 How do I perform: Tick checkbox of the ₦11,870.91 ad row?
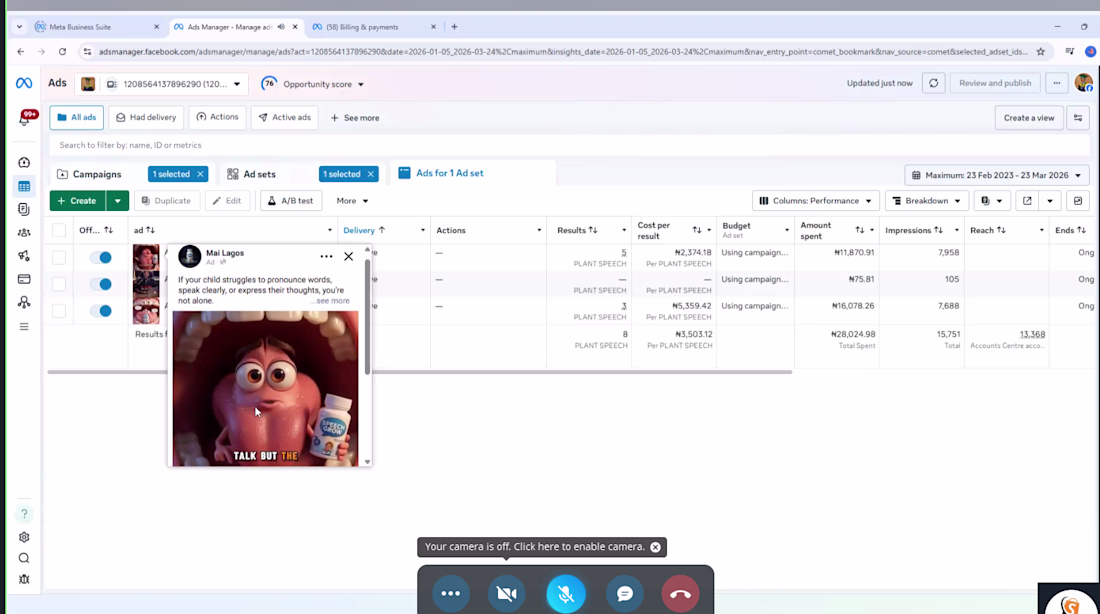pyautogui.click(x=59, y=258)
